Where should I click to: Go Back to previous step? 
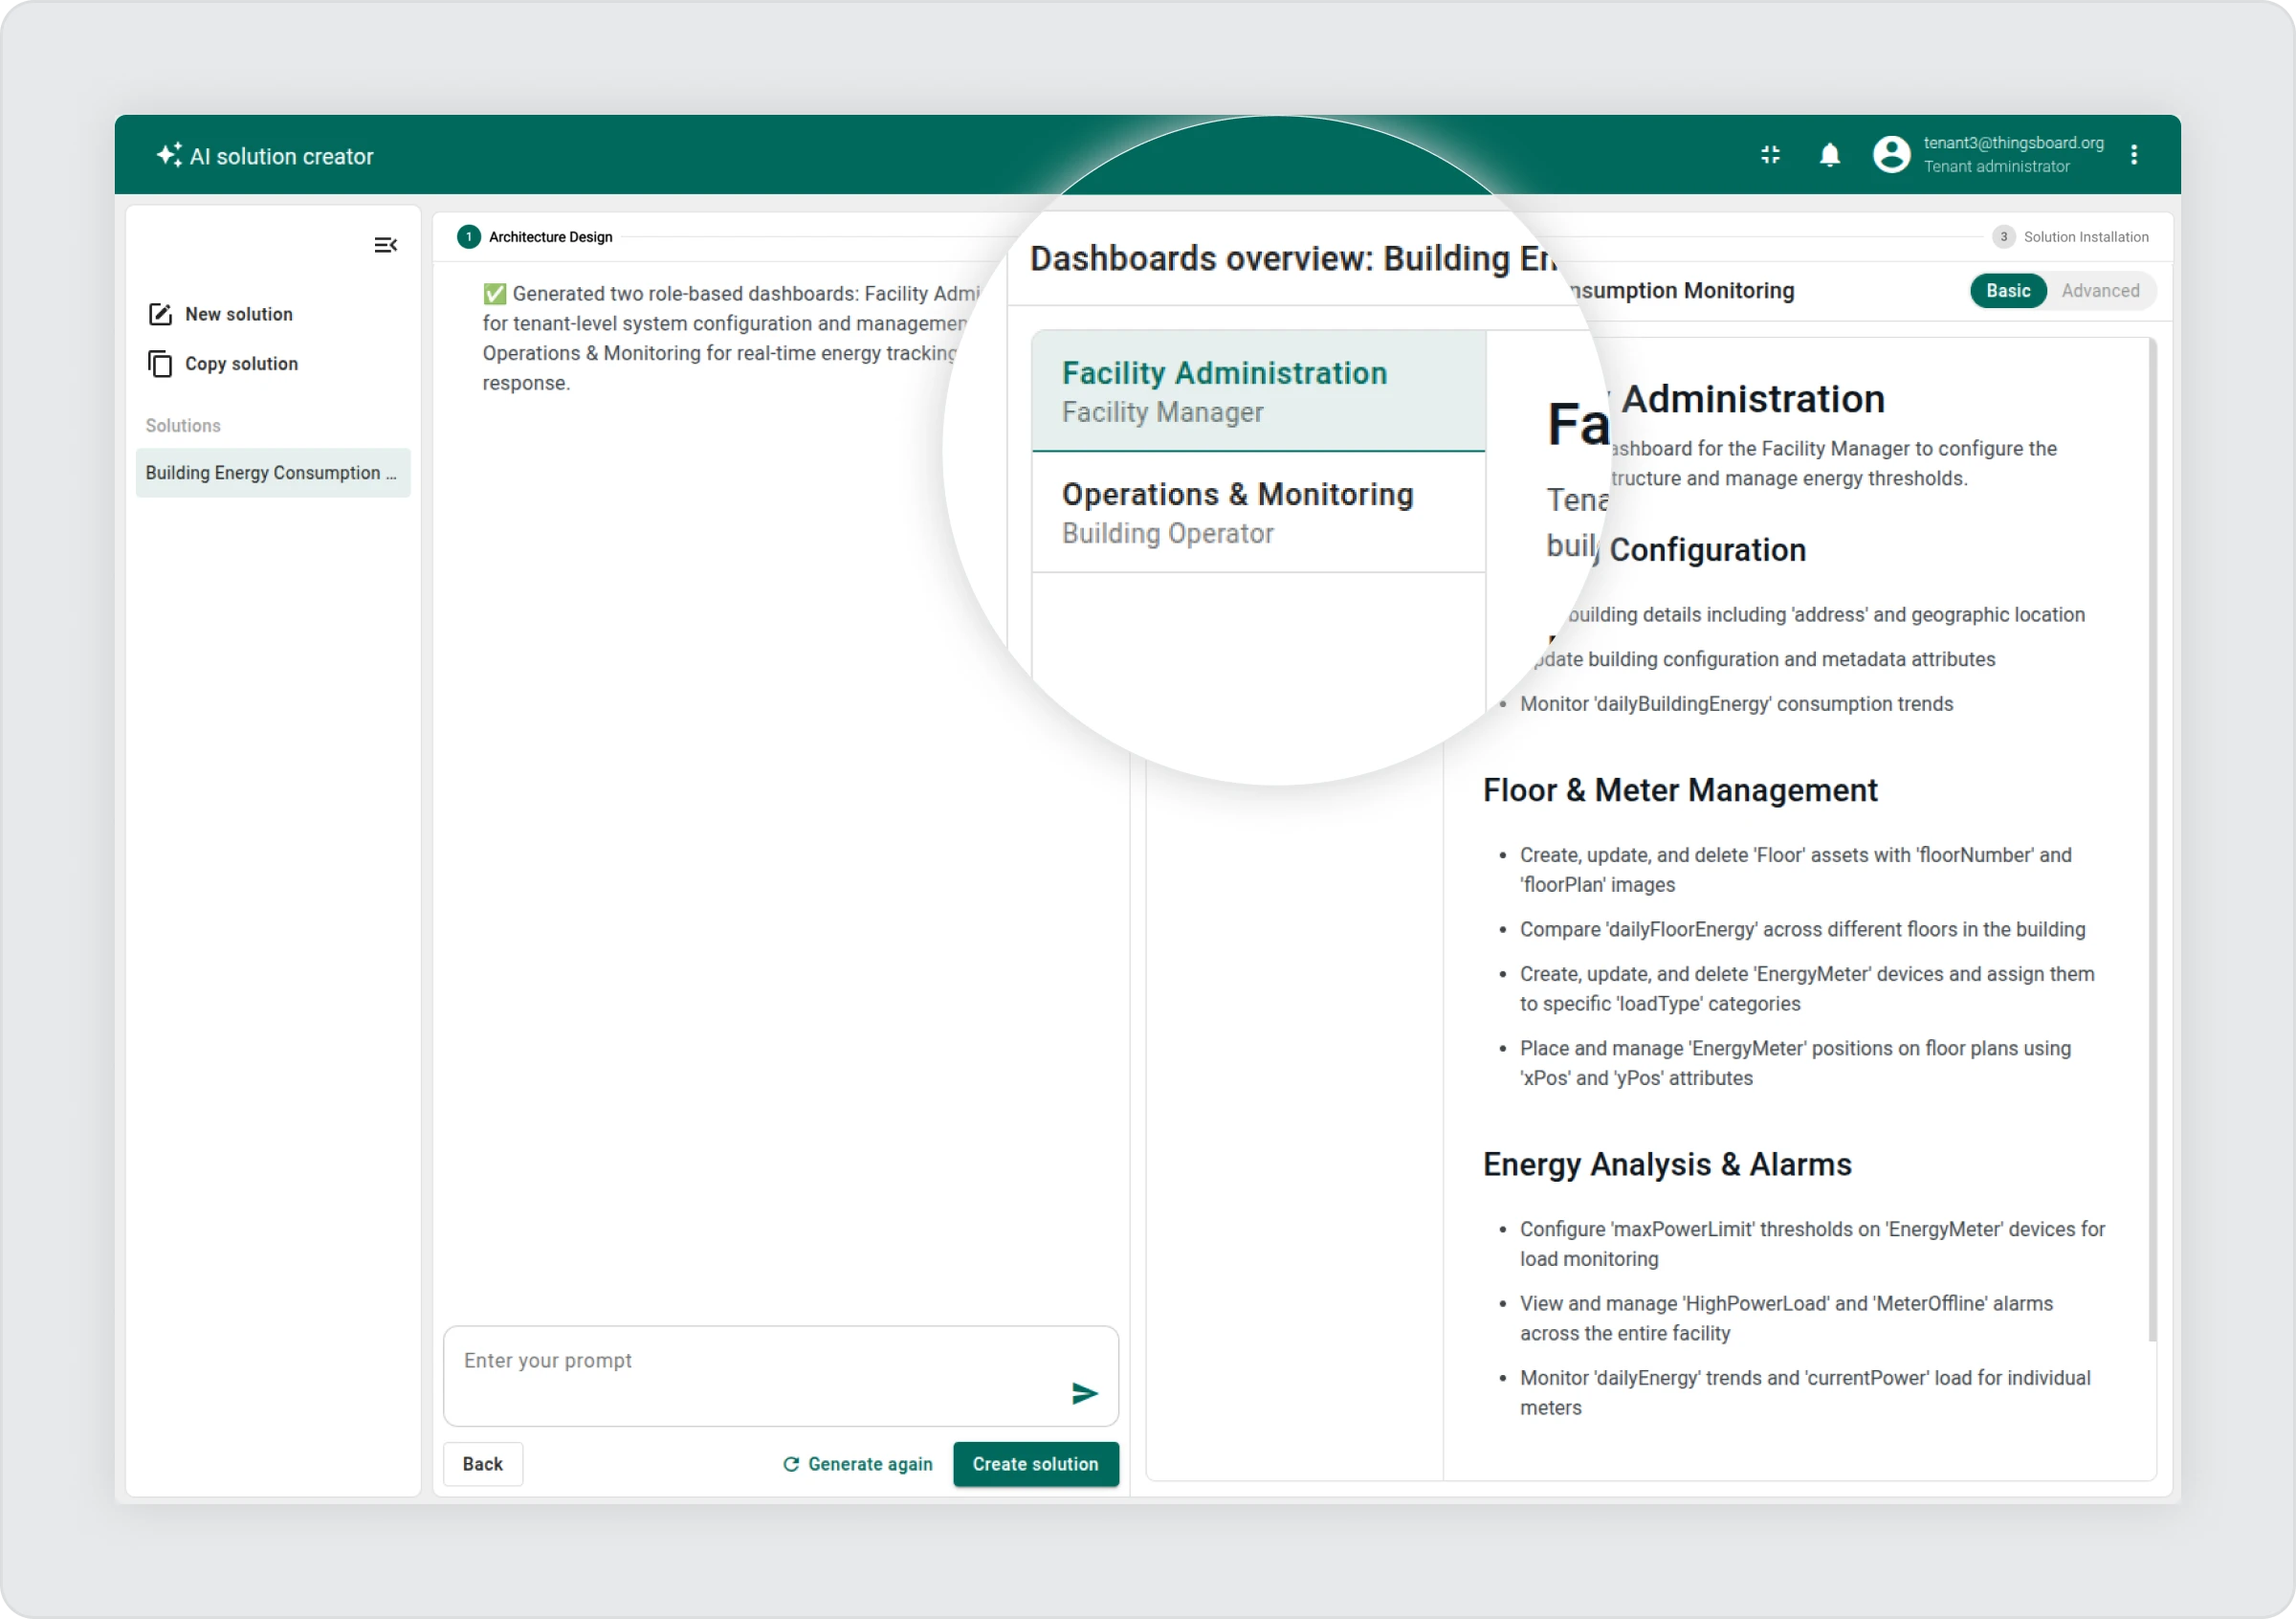(x=482, y=1464)
